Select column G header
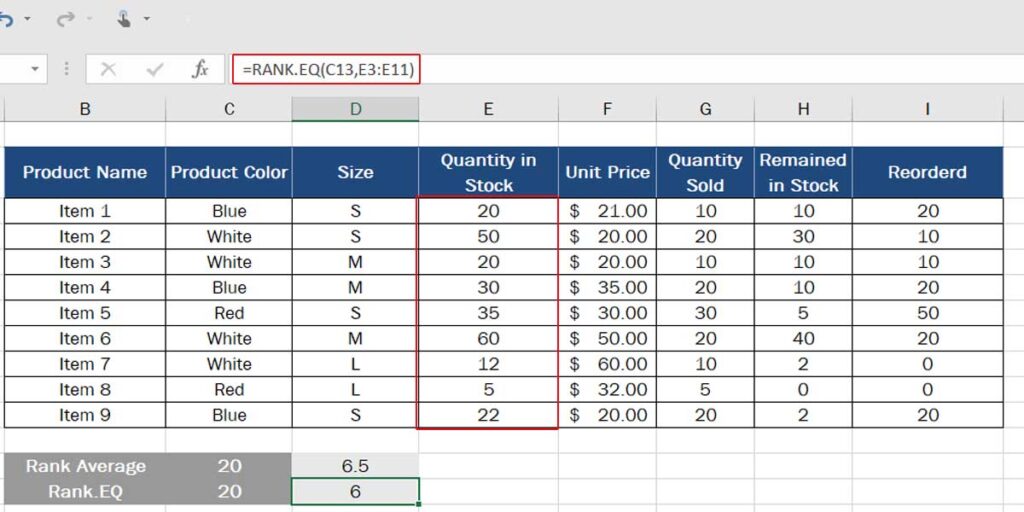The width and height of the screenshot is (1024, 512). tap(705, 109)
